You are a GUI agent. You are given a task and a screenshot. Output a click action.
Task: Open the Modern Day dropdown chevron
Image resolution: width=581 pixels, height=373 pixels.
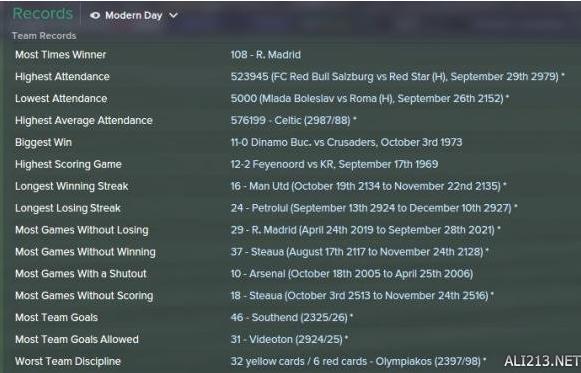point(173,16)
